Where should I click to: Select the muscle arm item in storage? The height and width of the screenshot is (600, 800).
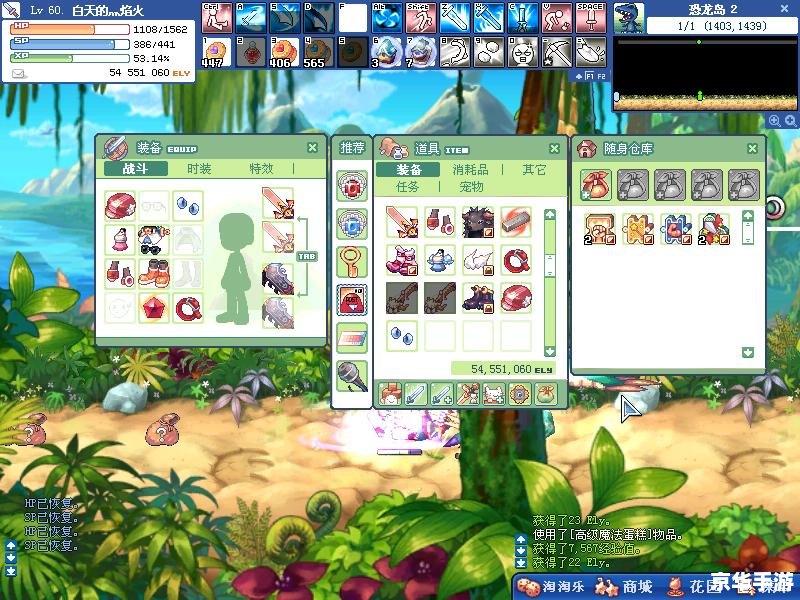tap(676, 229)
